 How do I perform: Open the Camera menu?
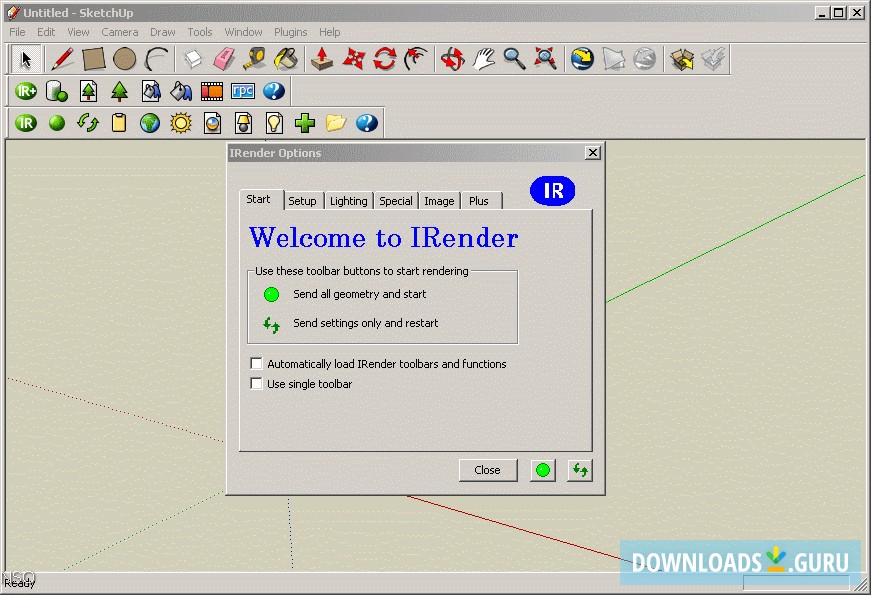[120, 32]
